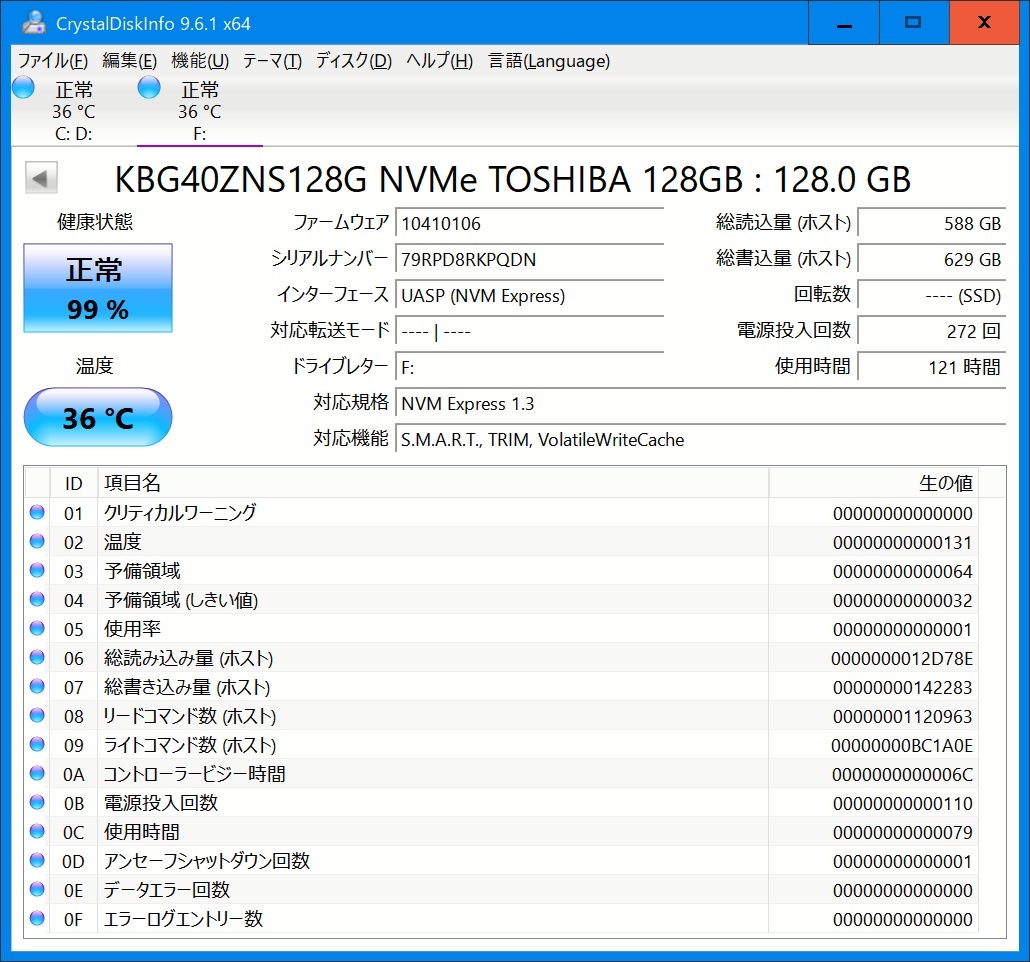Open the 機能(U) menu
This screenshot has height=962, width=1030.
200,61
